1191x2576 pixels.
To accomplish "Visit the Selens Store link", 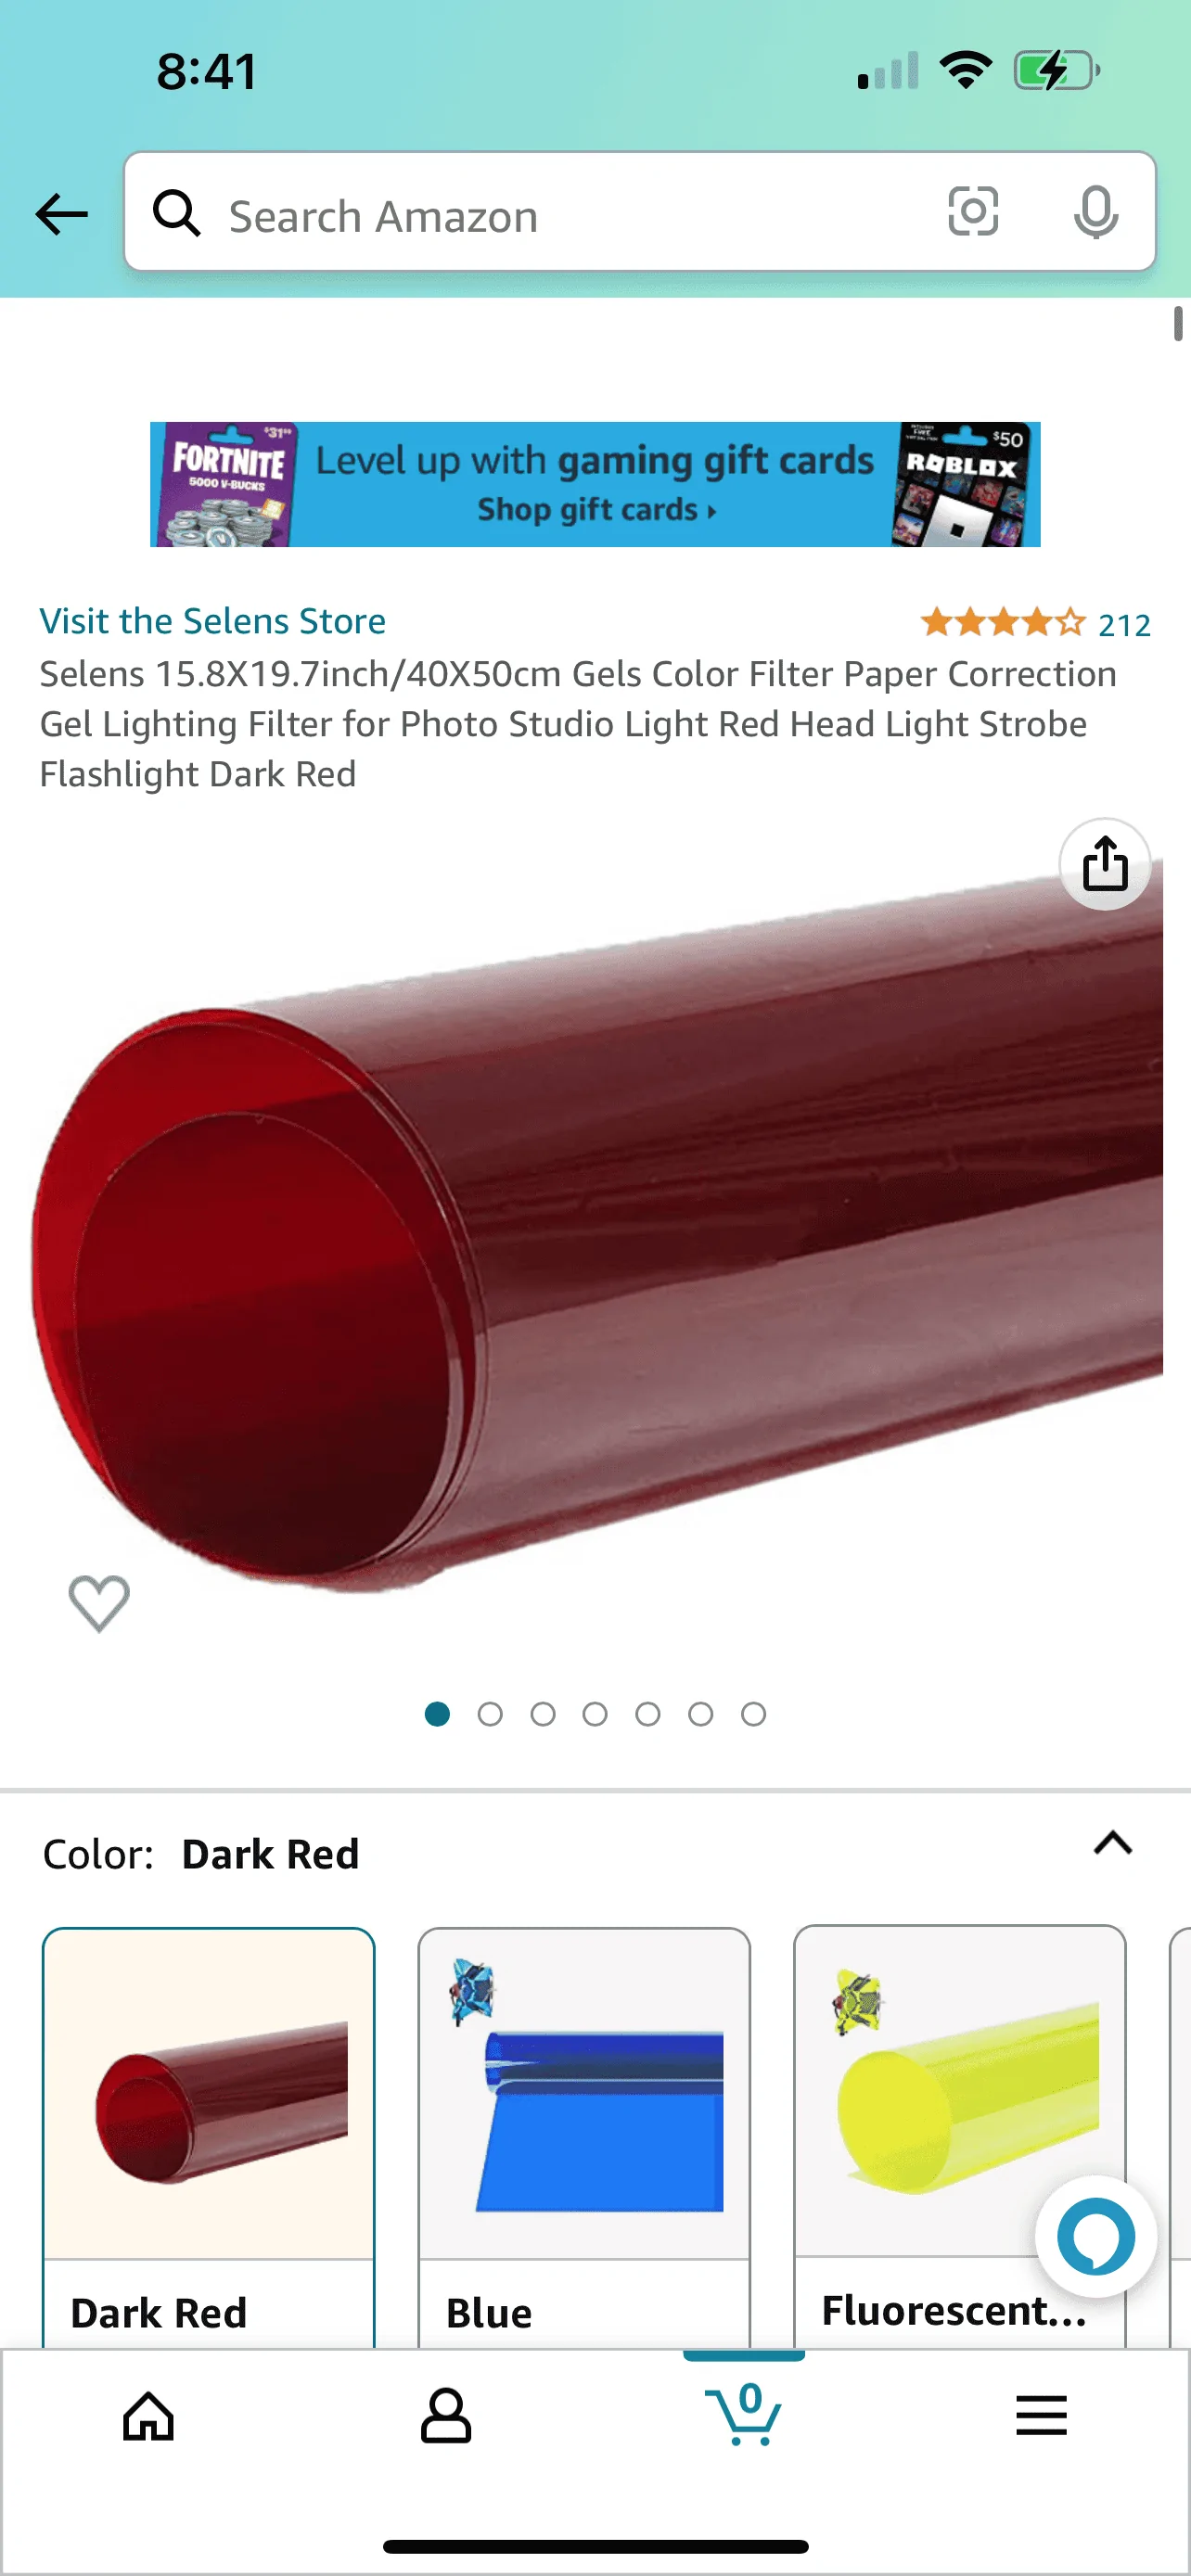I will coord(212,621).
